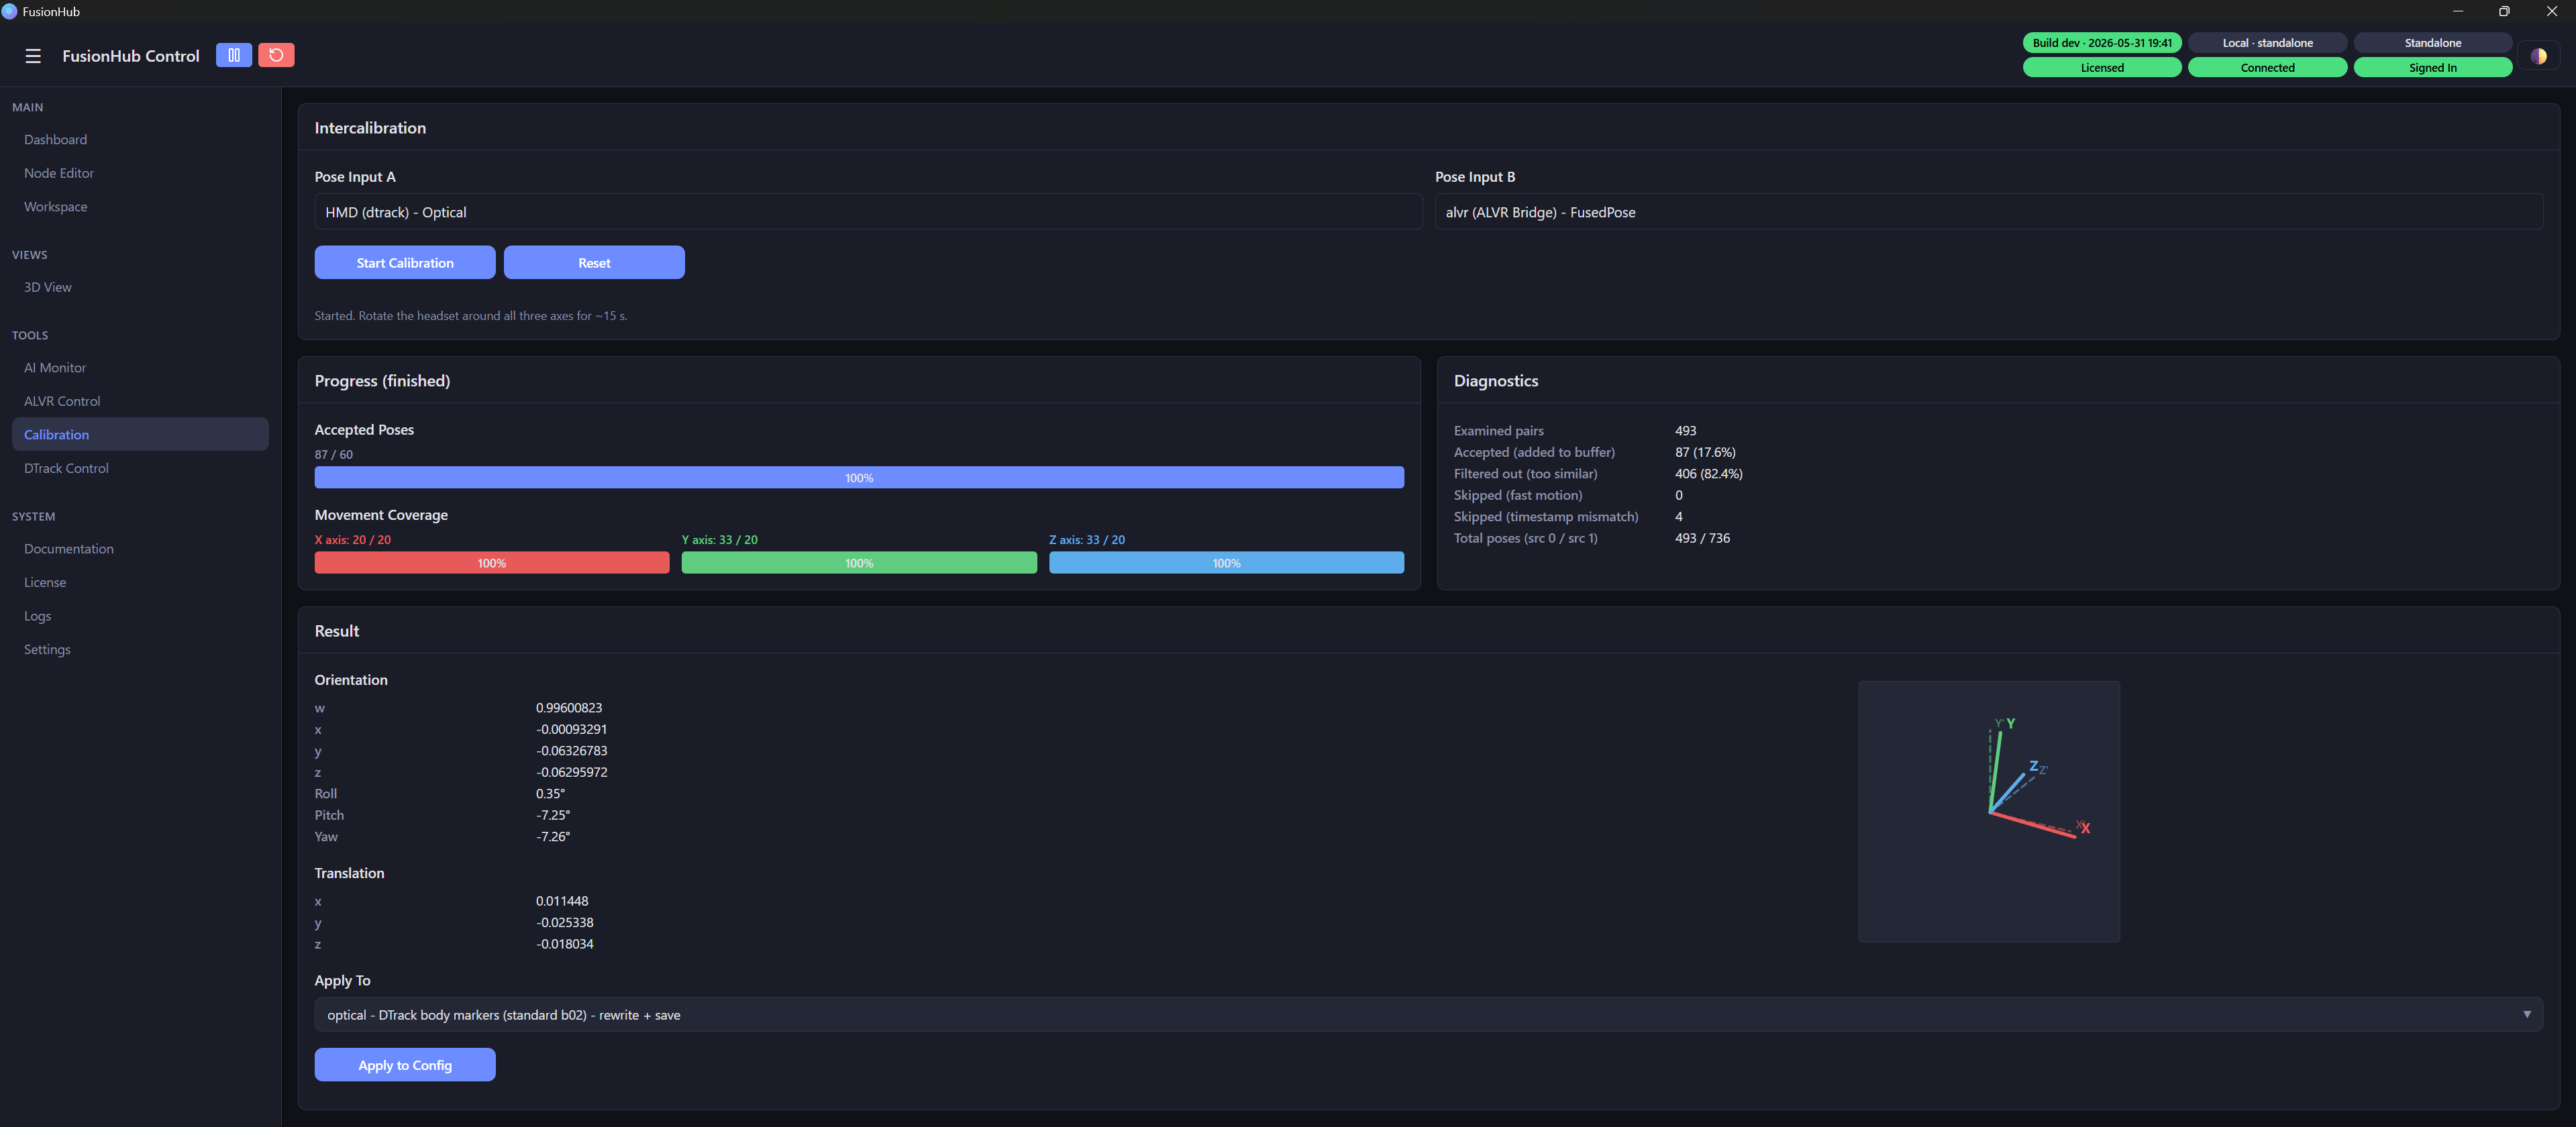Viewport: 2576px width, 1127px height.
Task: Click the orientation w value 0.99600823
Action: tap(569, 708)
